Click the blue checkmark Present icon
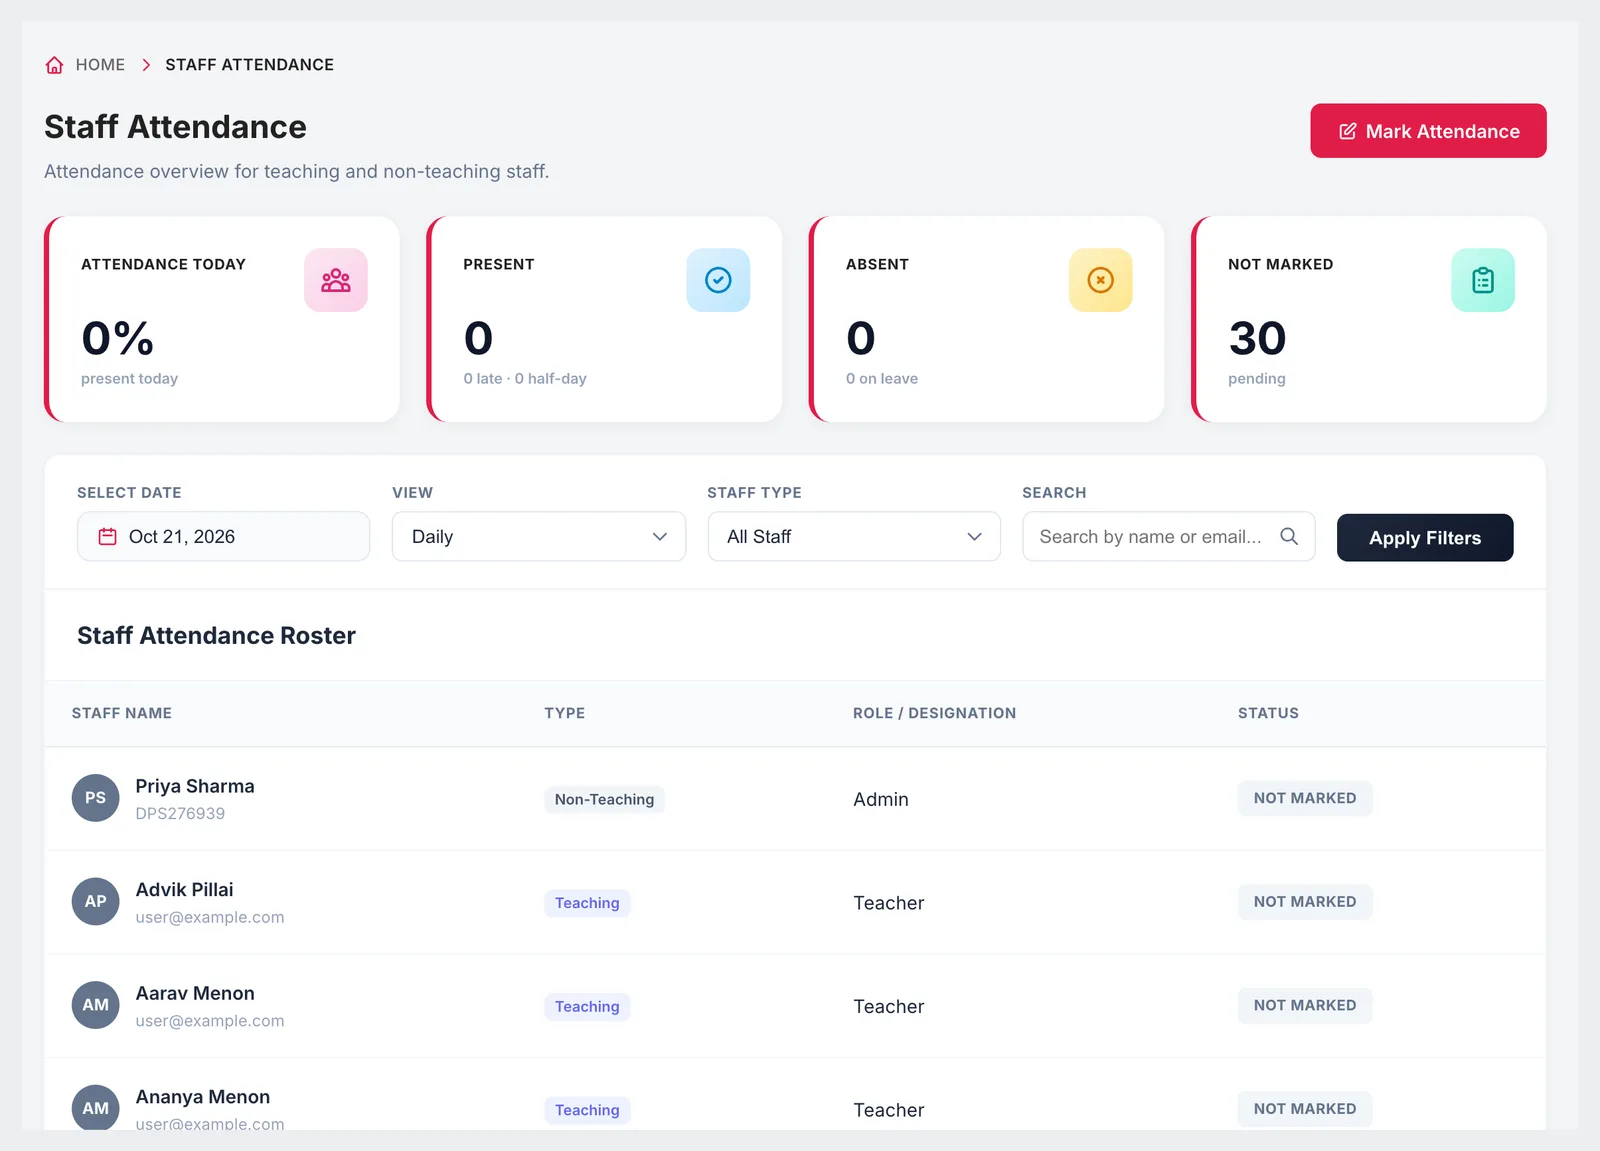 click(x=718, y=280)
